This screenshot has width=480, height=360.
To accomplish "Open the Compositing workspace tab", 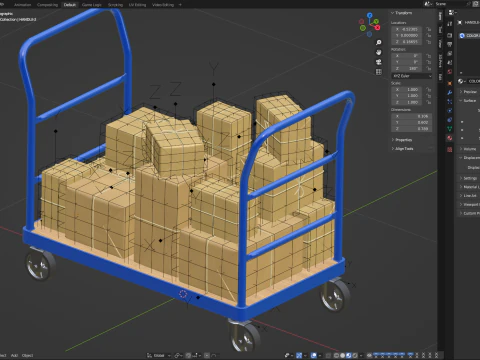I will [47, 5].
